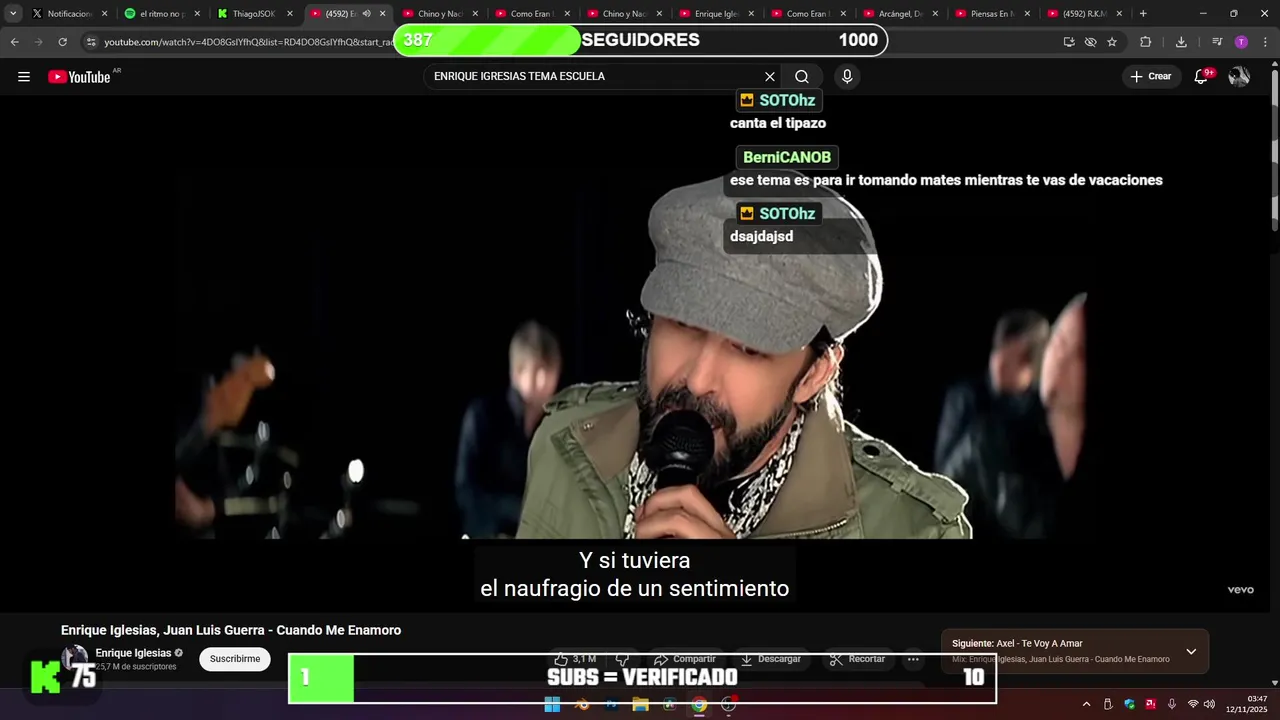Click the video title Cuando Me Enamoro

pyautogui.click(x=231, y=630)
